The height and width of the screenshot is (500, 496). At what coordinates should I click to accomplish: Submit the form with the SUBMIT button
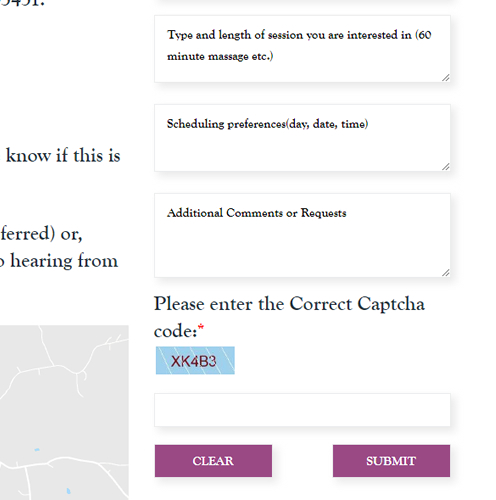click(x=391, y=461)
